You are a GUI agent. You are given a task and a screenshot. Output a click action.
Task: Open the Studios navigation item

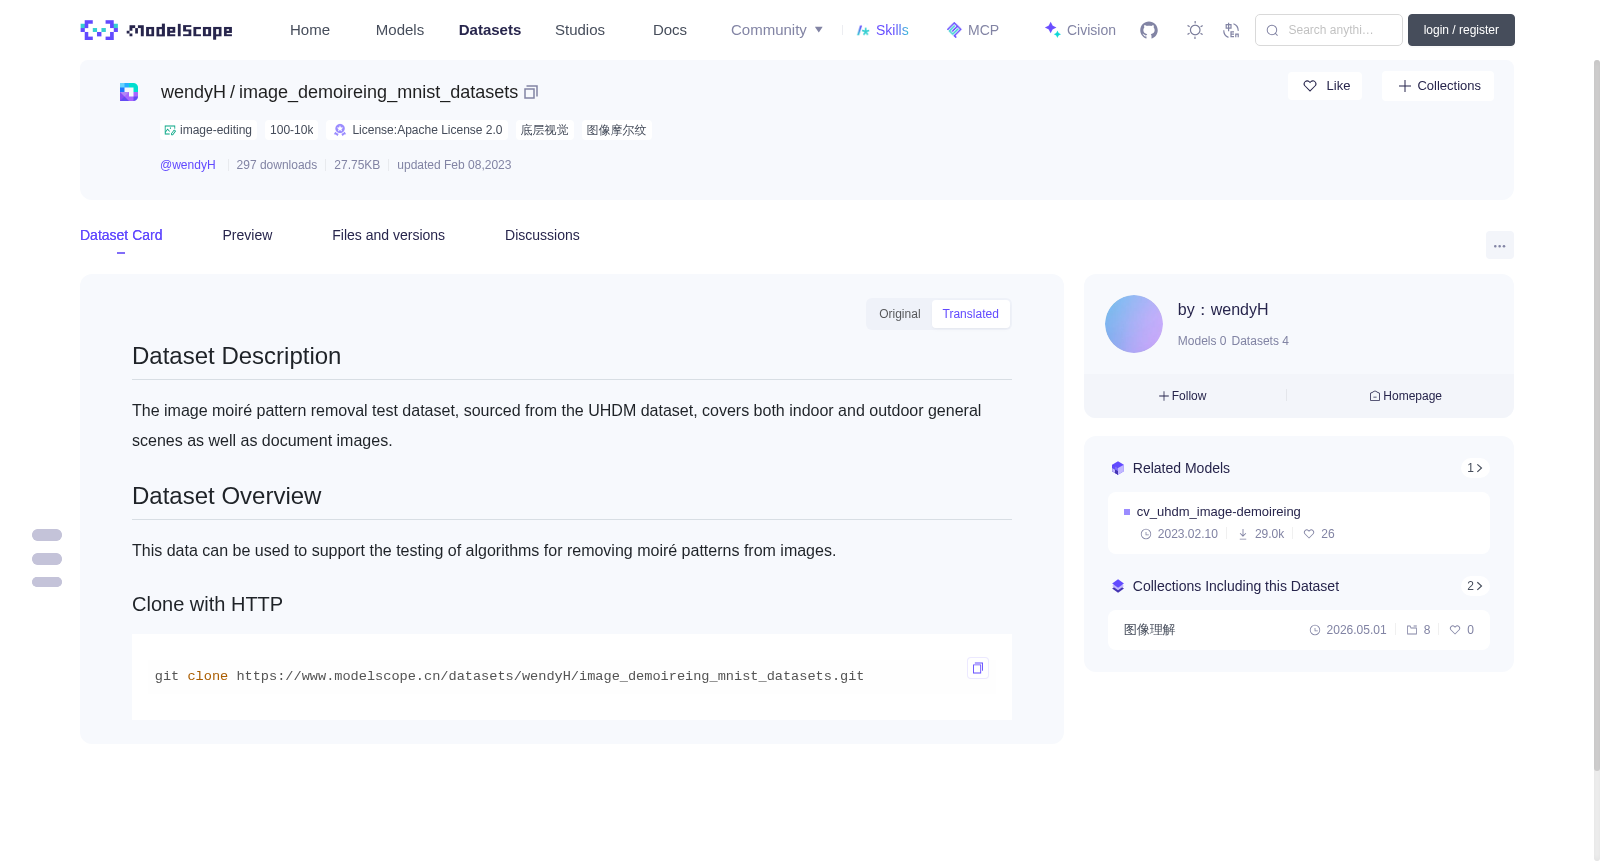tap(580, 30)
